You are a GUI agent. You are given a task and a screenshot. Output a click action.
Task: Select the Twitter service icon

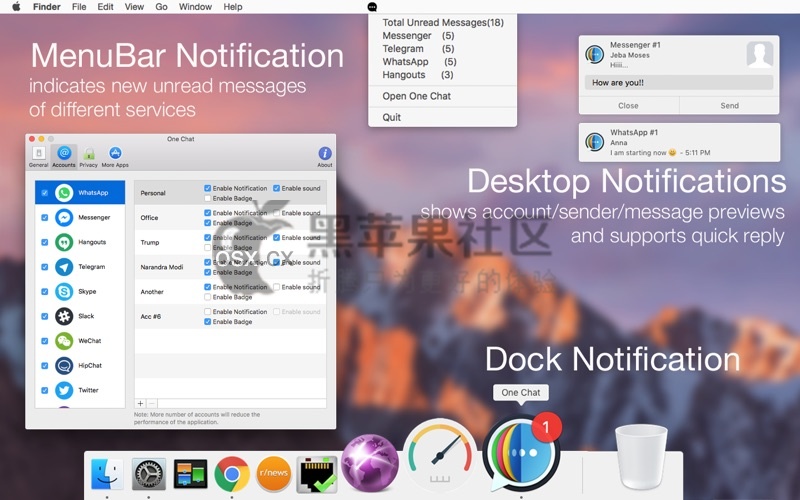(x=64, y=390)
